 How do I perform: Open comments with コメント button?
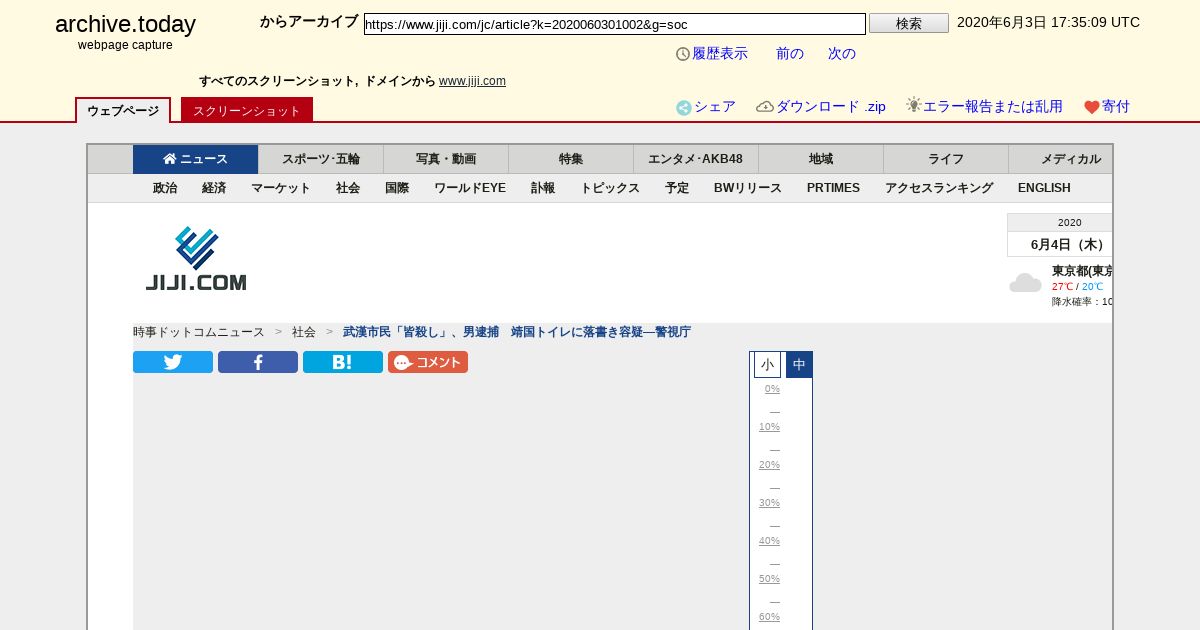428,362
